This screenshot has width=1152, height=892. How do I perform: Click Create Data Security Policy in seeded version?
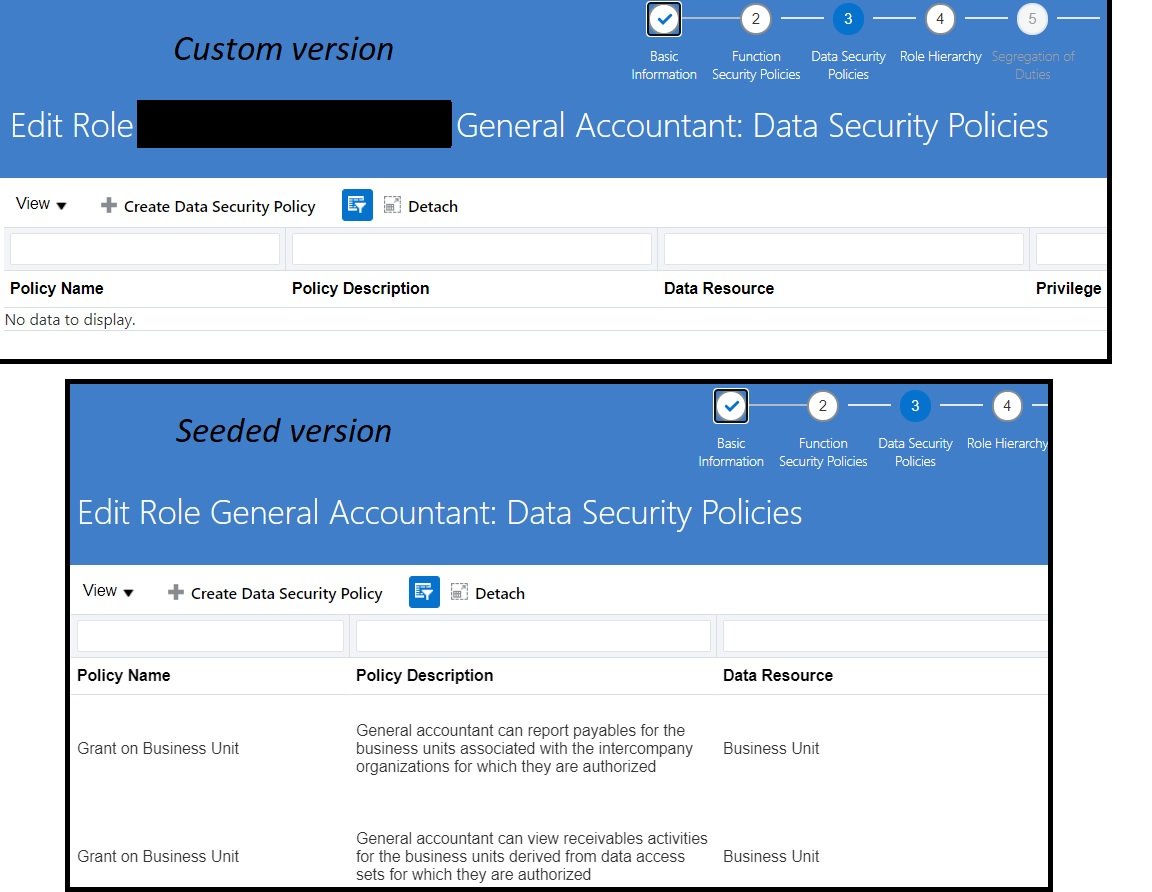point(286,593)
